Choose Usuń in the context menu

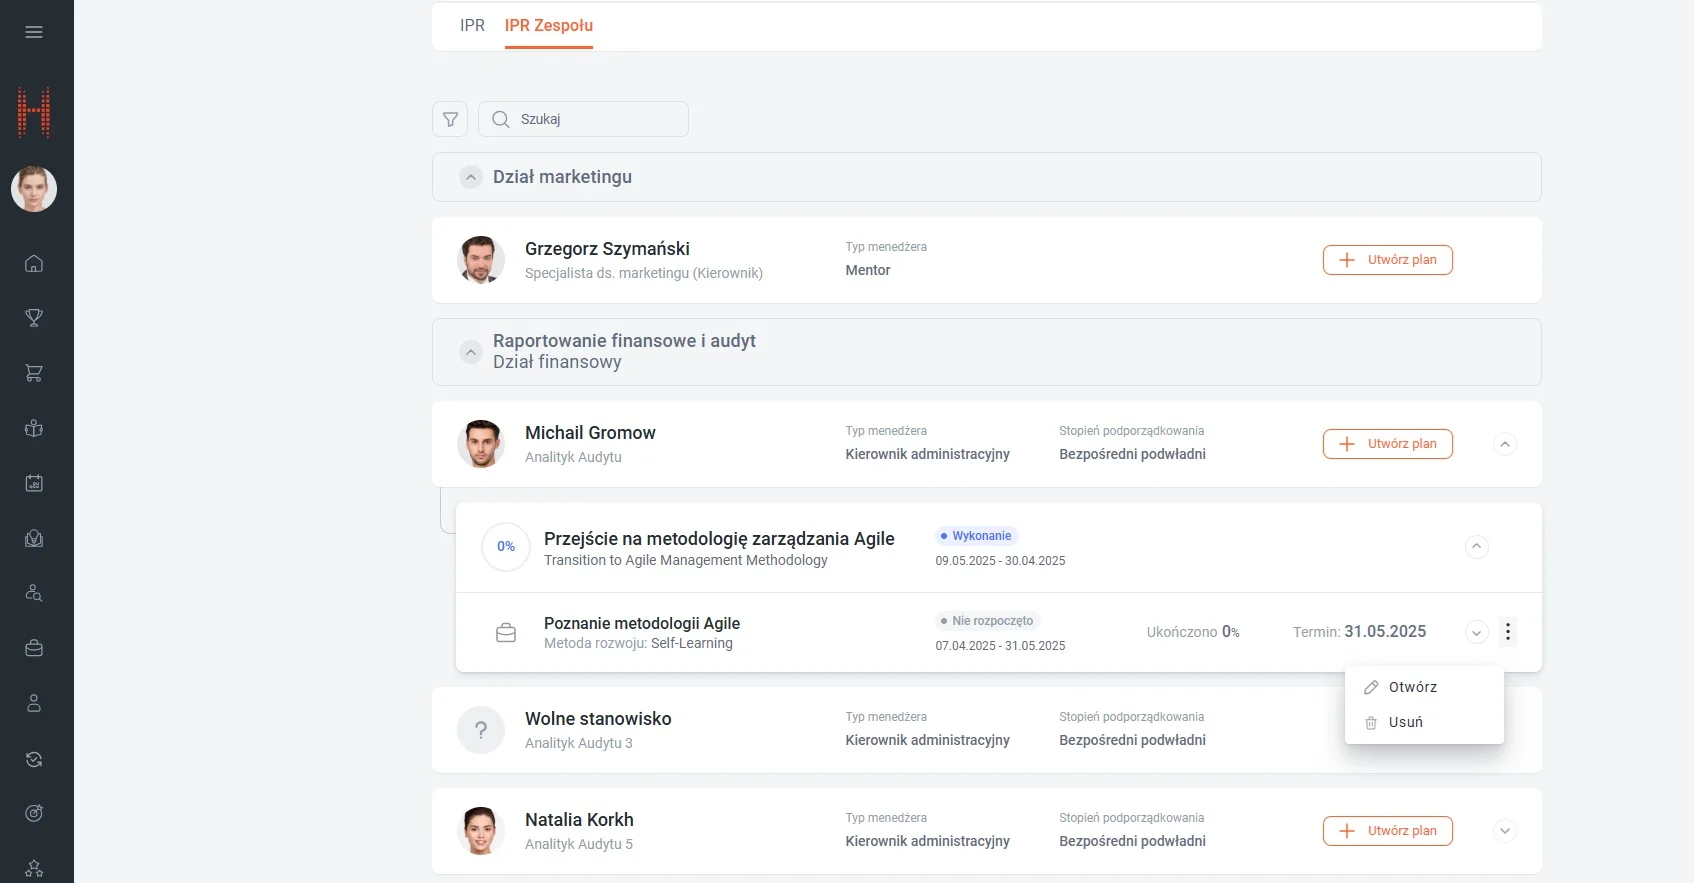1405,722
